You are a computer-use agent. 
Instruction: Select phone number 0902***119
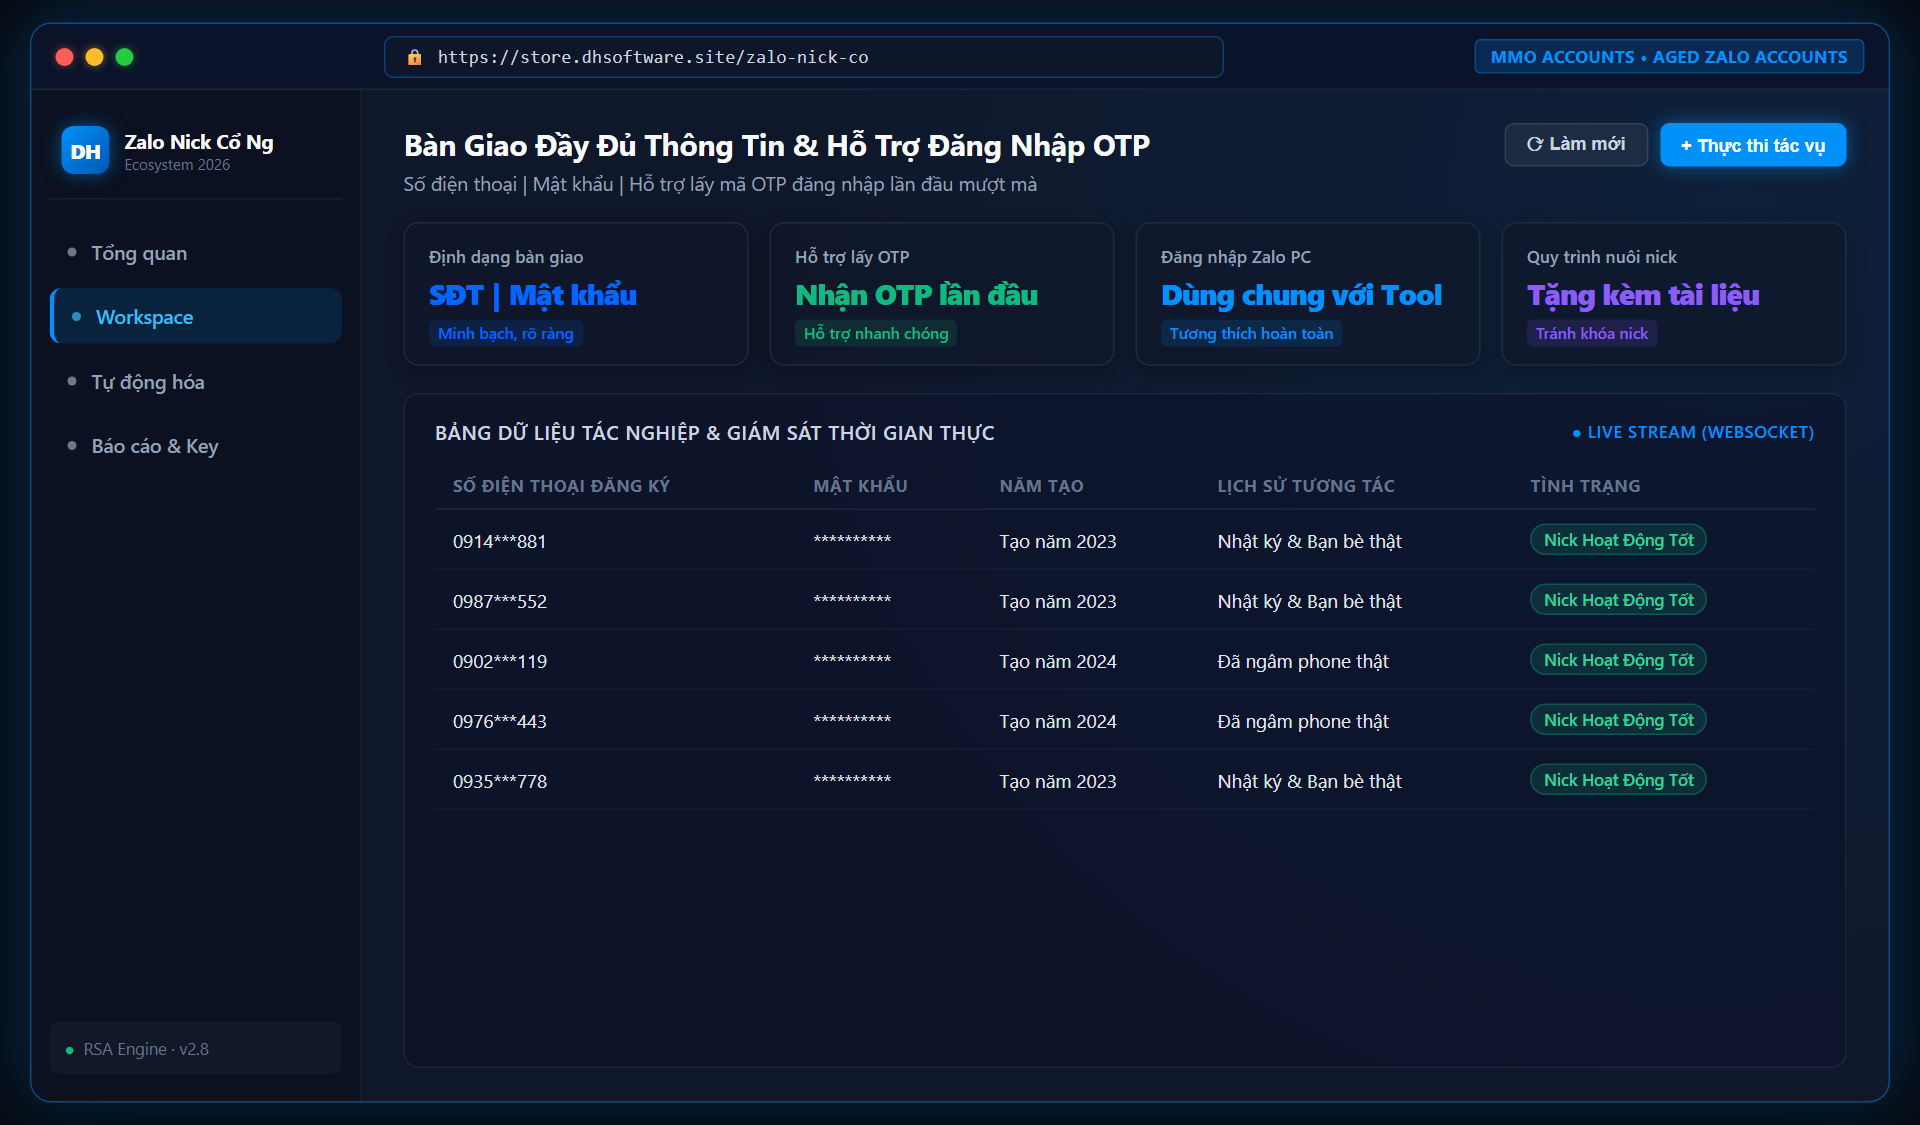pyautogui.click(x=499, y=661)
